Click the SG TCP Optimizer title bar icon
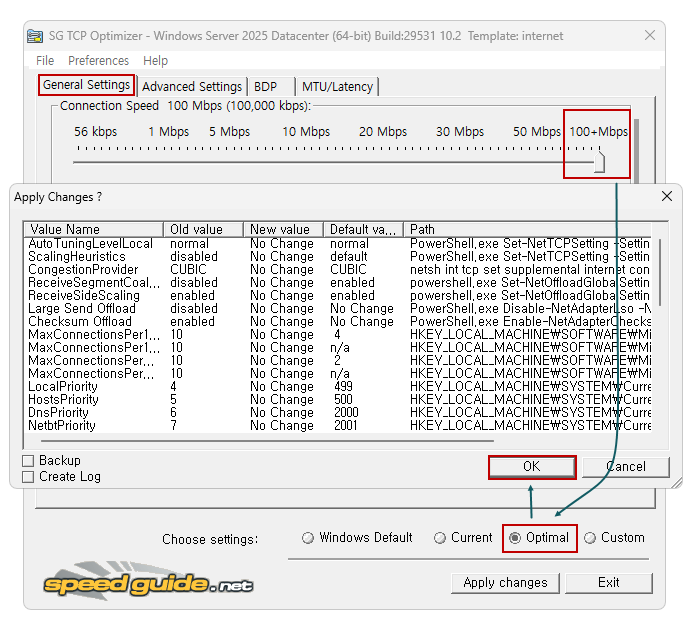The width and height of the screenshot is (696, 638). pyautogui.click(x=35, y=36)
